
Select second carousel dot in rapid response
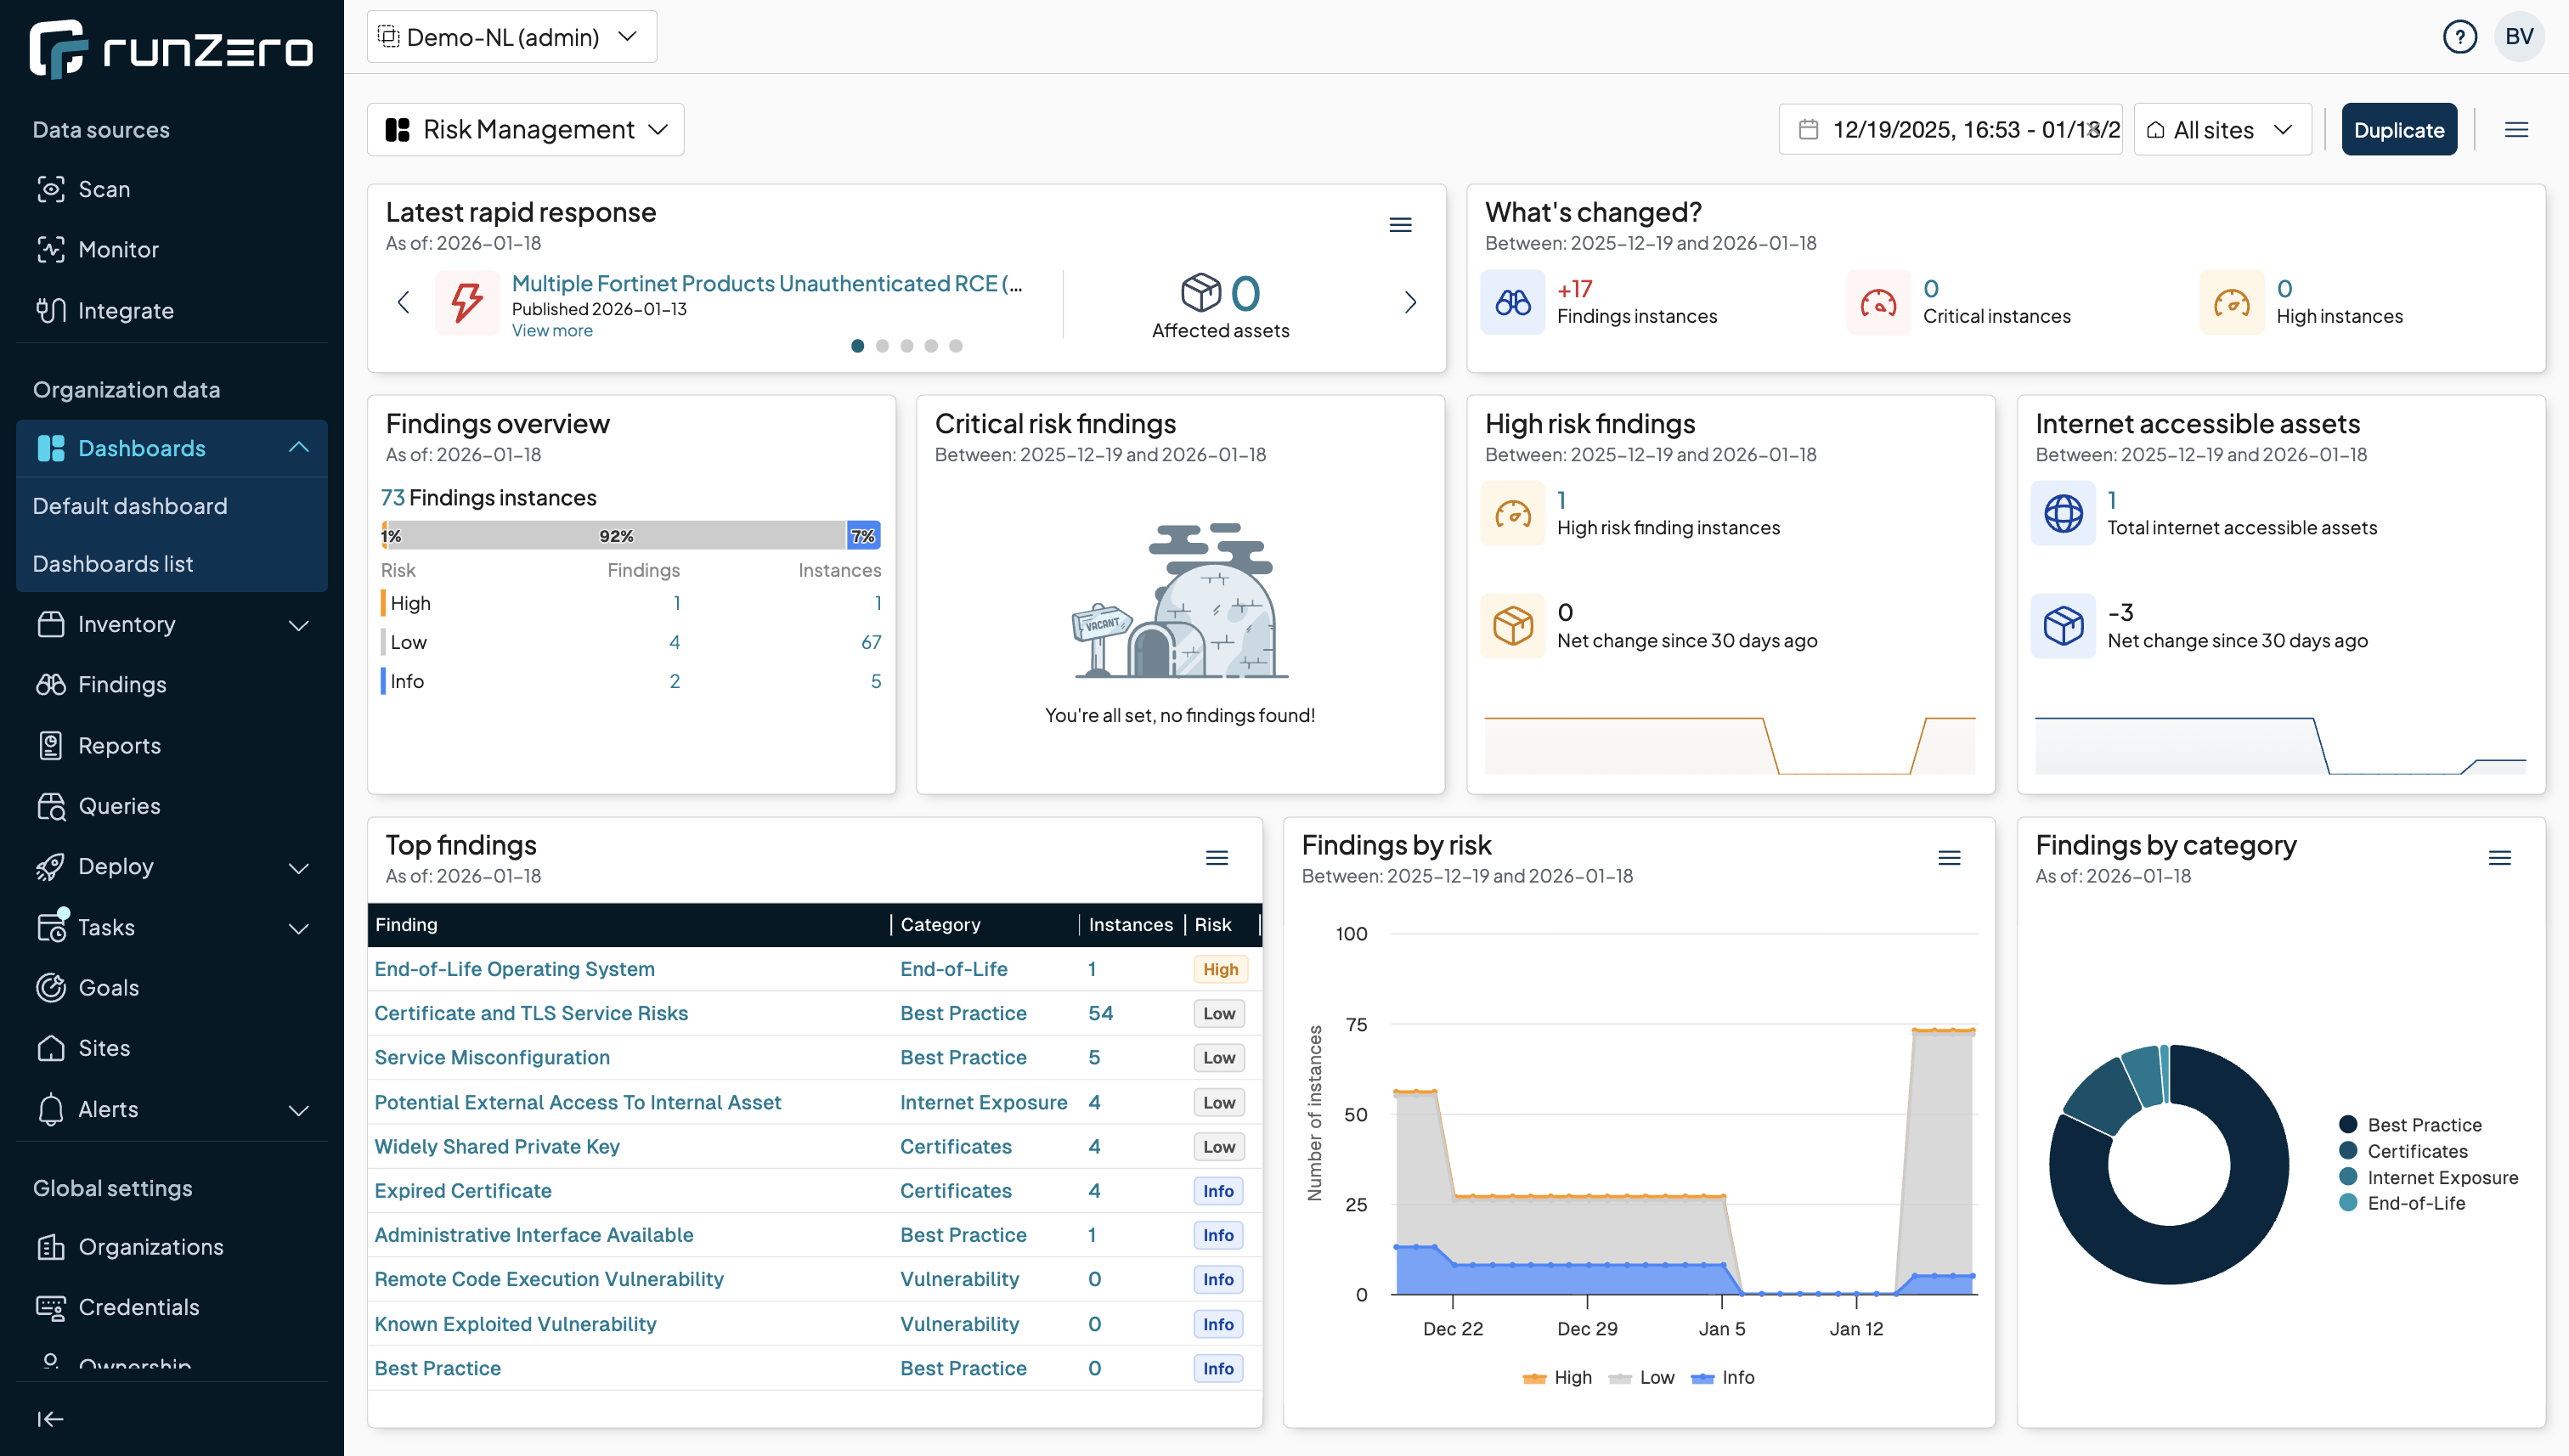(x=882, y=346)
